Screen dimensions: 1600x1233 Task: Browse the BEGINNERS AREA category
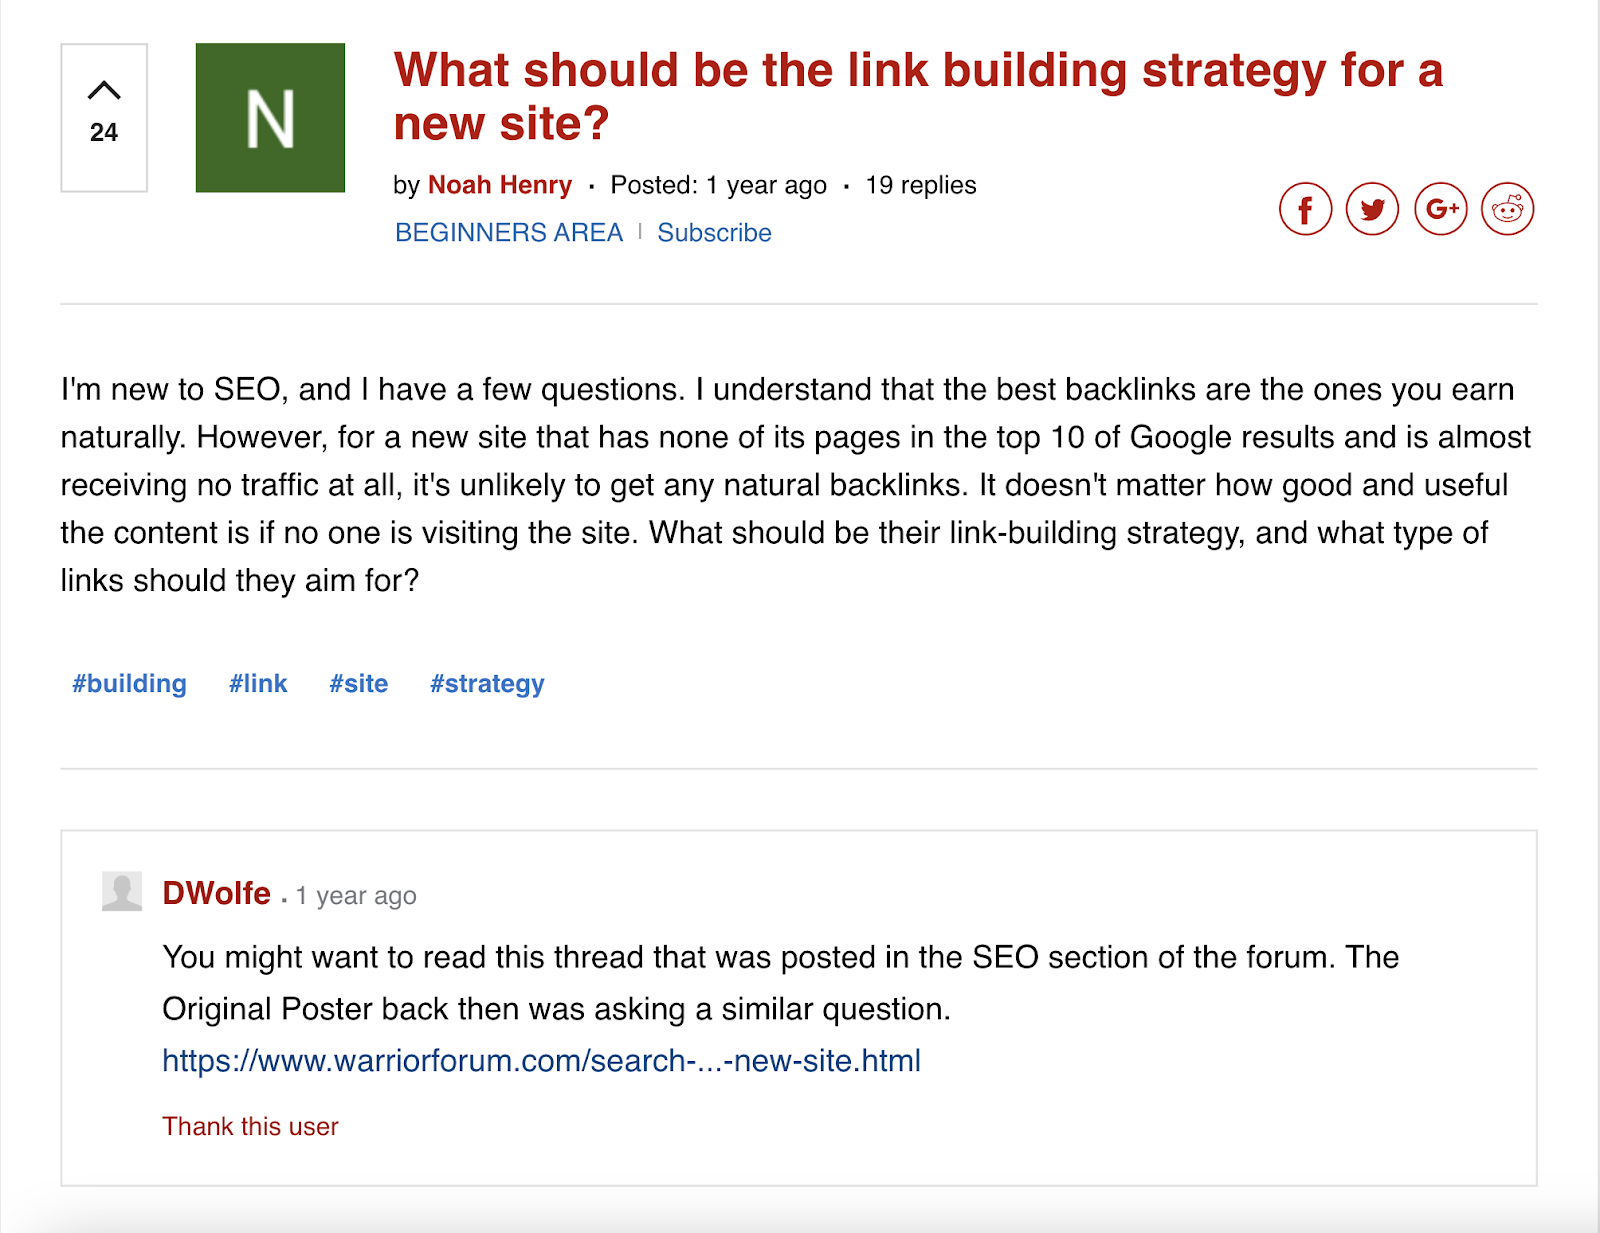(509, 232)
